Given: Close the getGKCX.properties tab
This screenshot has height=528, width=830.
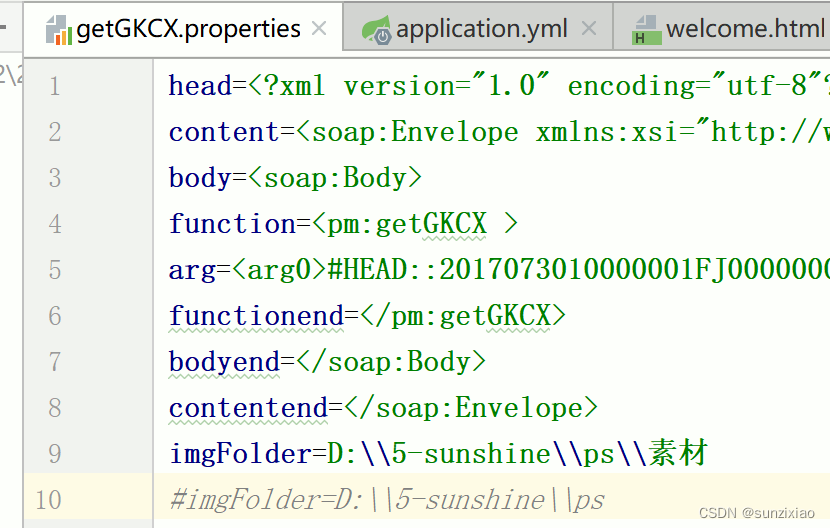Looking at the screenshot, I should (319, 28).
